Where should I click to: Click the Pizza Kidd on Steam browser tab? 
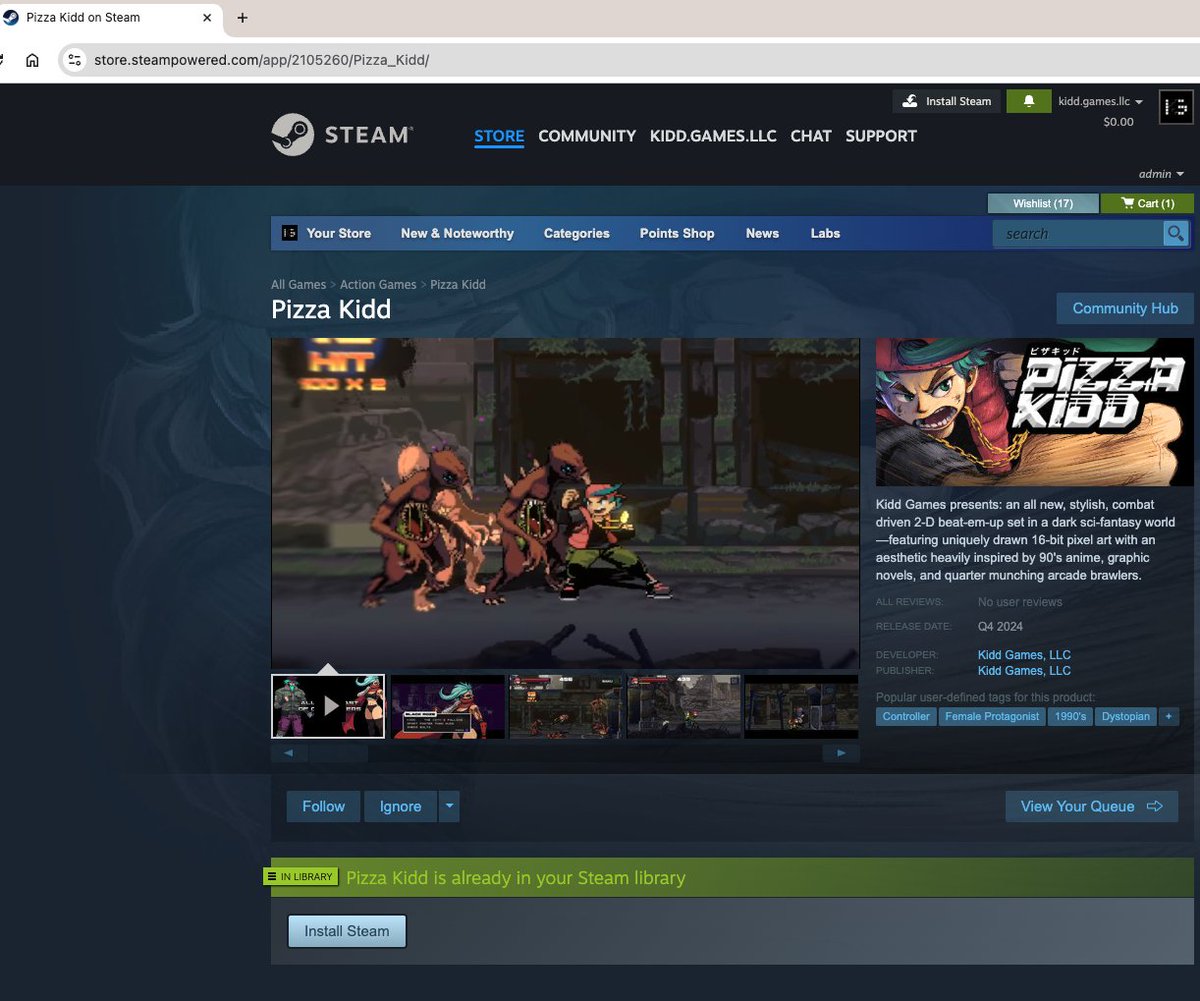110,18
